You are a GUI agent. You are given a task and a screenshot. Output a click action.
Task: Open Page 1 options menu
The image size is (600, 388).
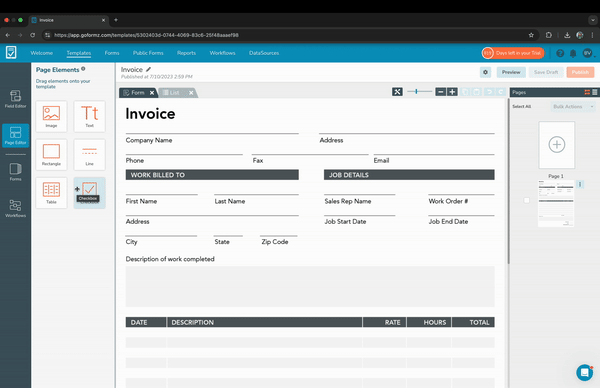(x=580, y=184)
